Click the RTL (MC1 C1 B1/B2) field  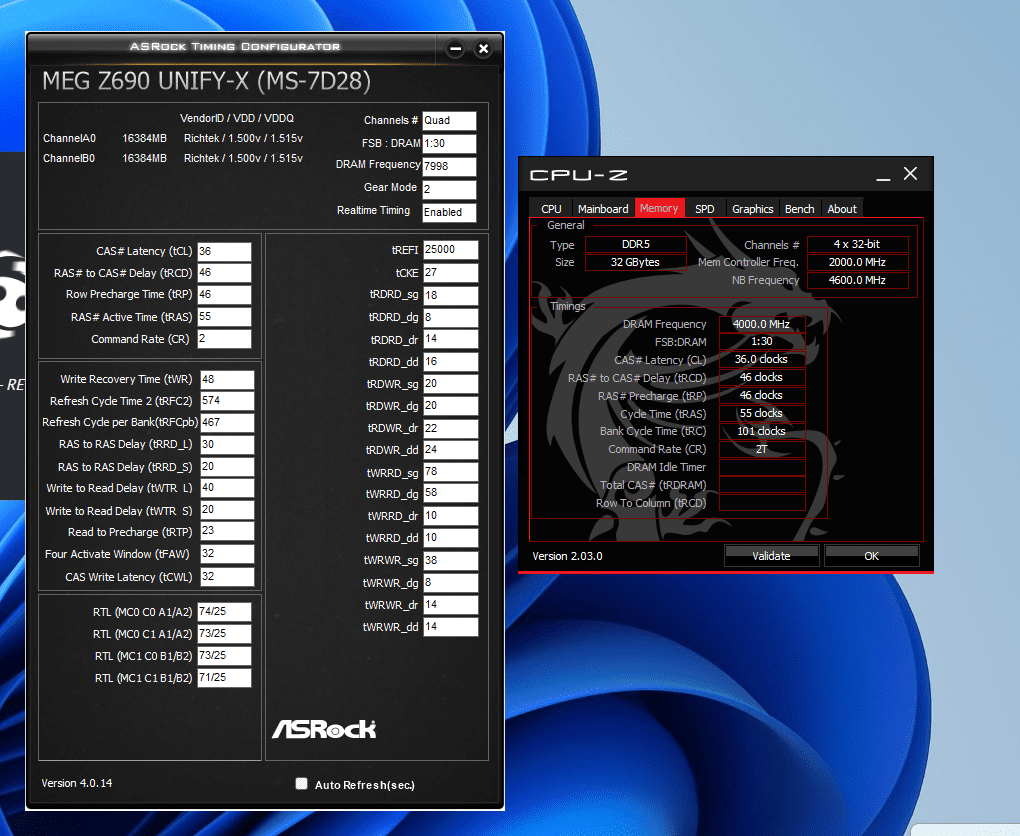pos(224,677)
